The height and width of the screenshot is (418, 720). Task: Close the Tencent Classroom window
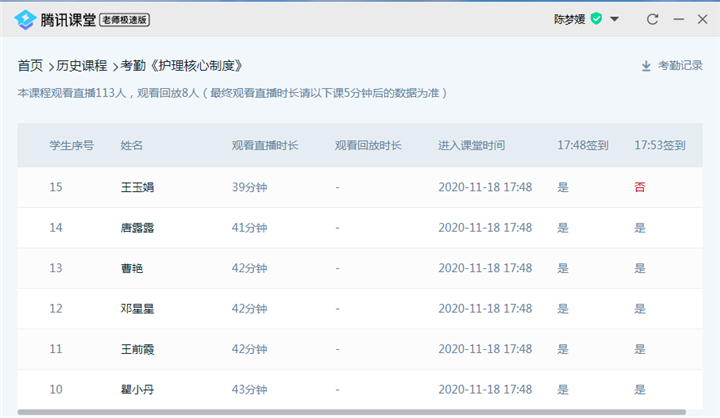point(703,19)
